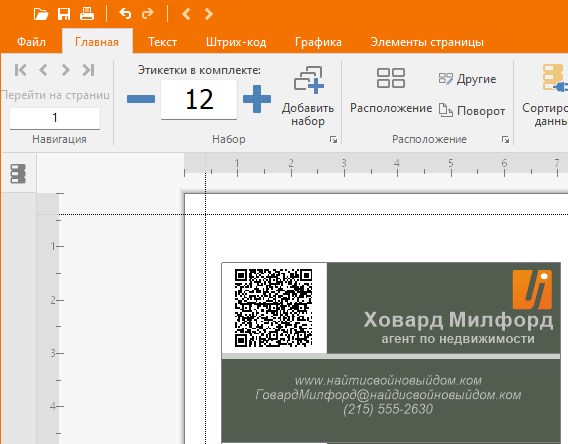Image resolution: width=568 pixels, height=444 pixels.
Task: Open the Расположение layout button
Action: 391,91
